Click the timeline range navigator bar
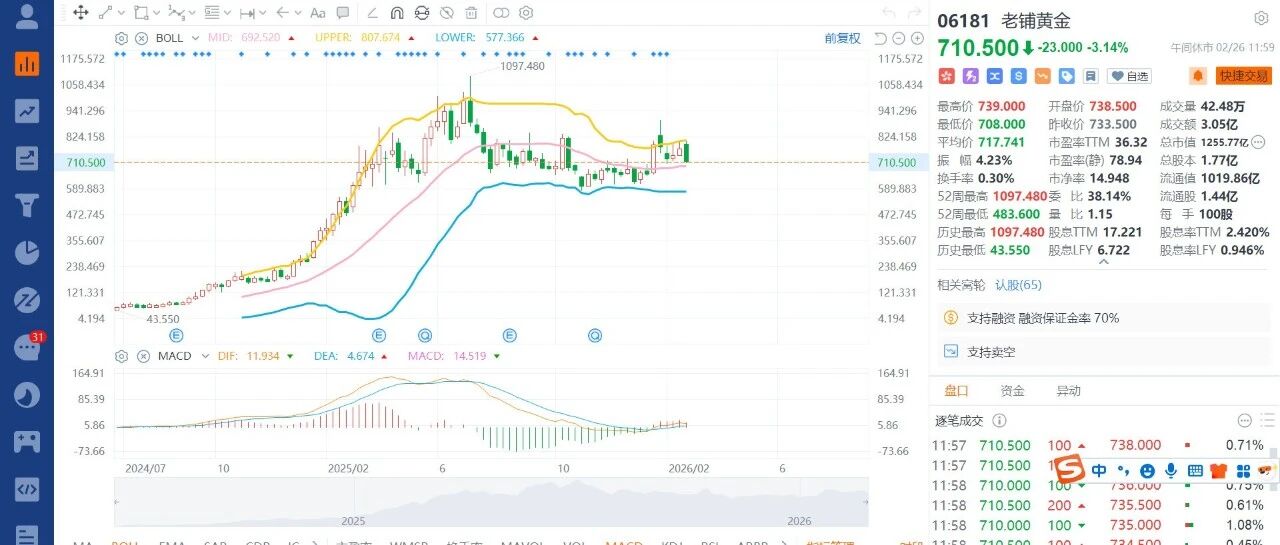1280x545 pixels. pos(491,501)
